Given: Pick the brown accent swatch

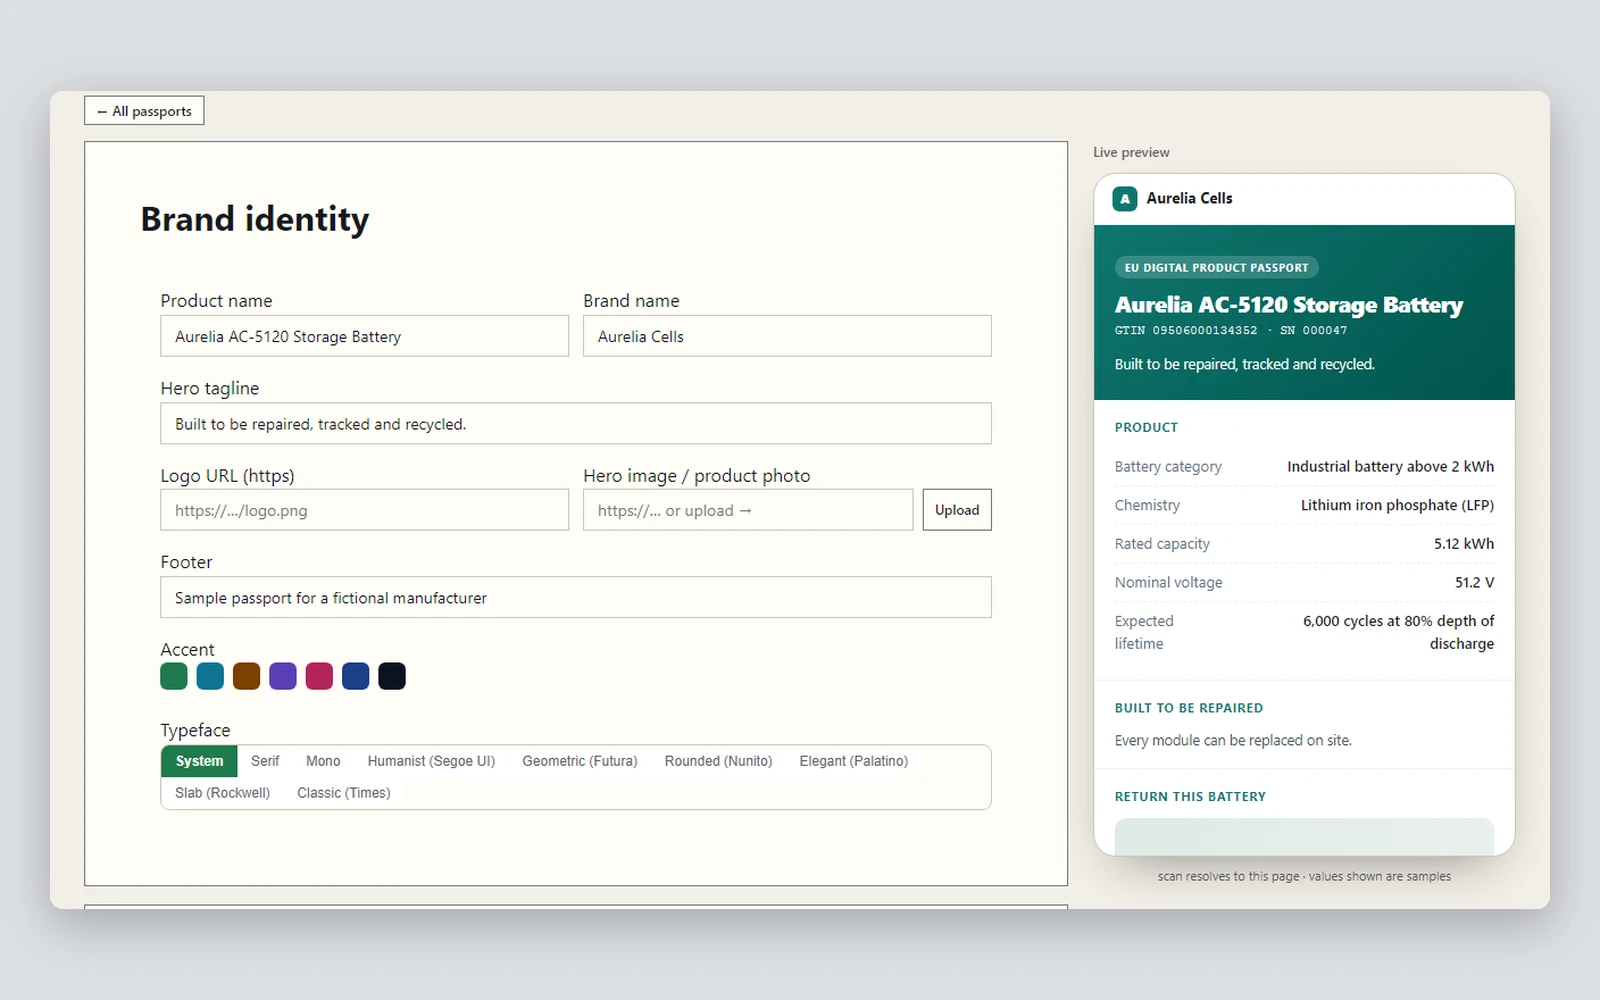Looking at the screenshot, I should point(247,676).
